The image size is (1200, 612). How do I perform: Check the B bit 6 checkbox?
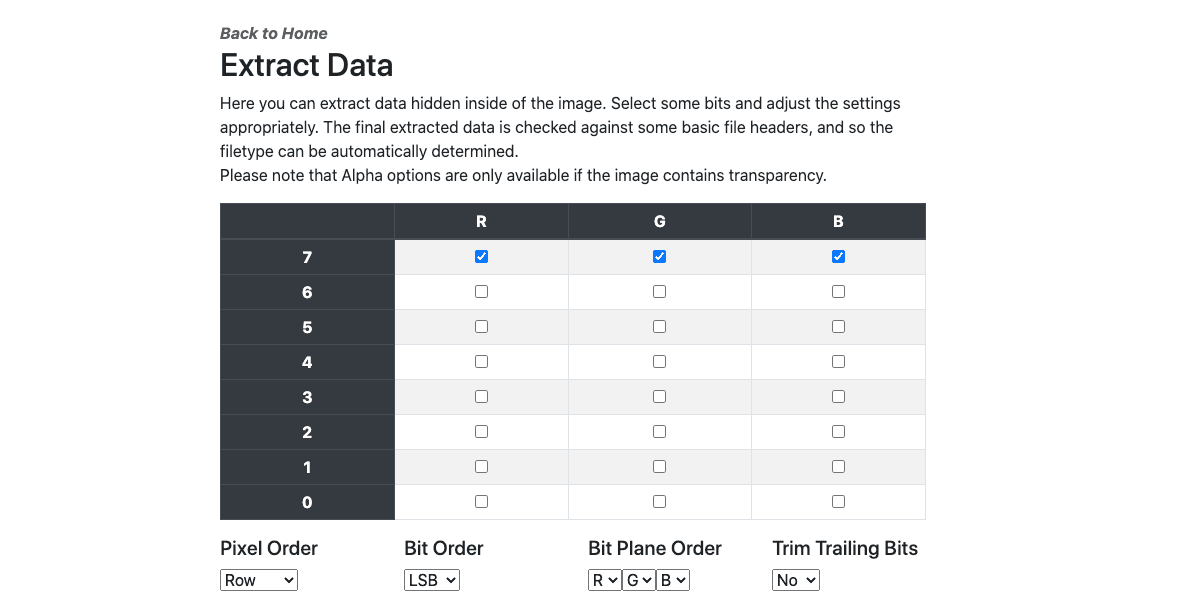tap(838, 292)
